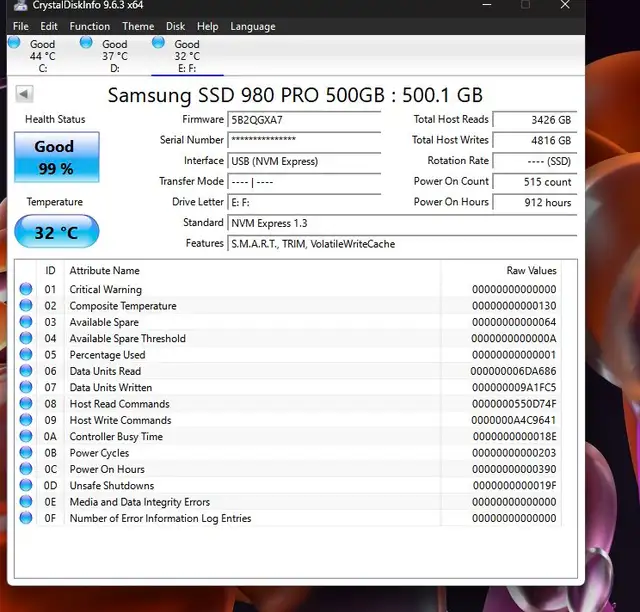
Task: Click raw value 0000000000019F
Action: point(514,485)
